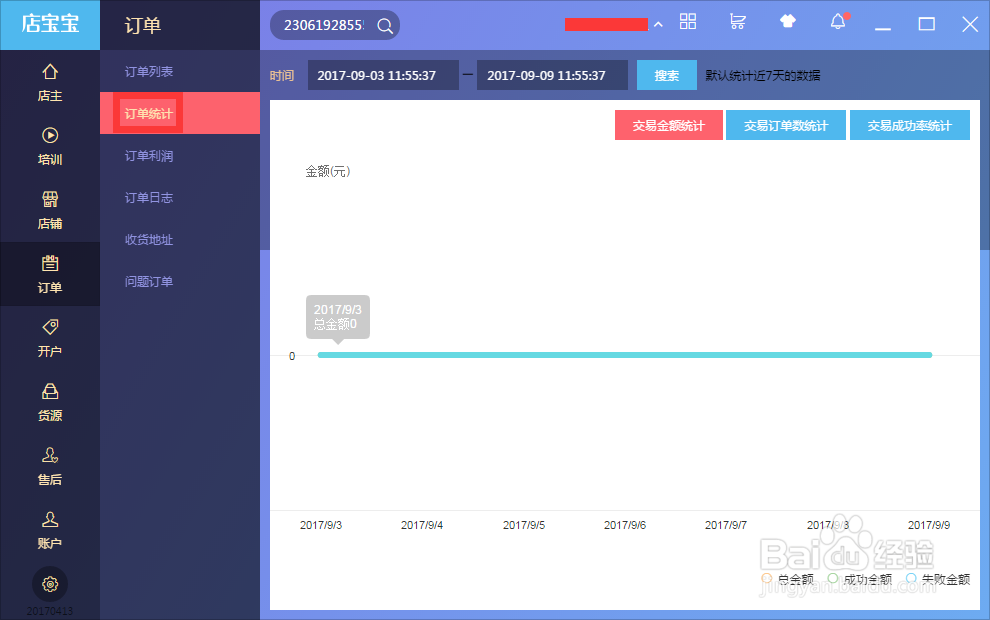Image resolution: width=990 pixels, height=620 pixels.
Task: Click the shirt skin/theme icon
Action: tap(787, 21)
